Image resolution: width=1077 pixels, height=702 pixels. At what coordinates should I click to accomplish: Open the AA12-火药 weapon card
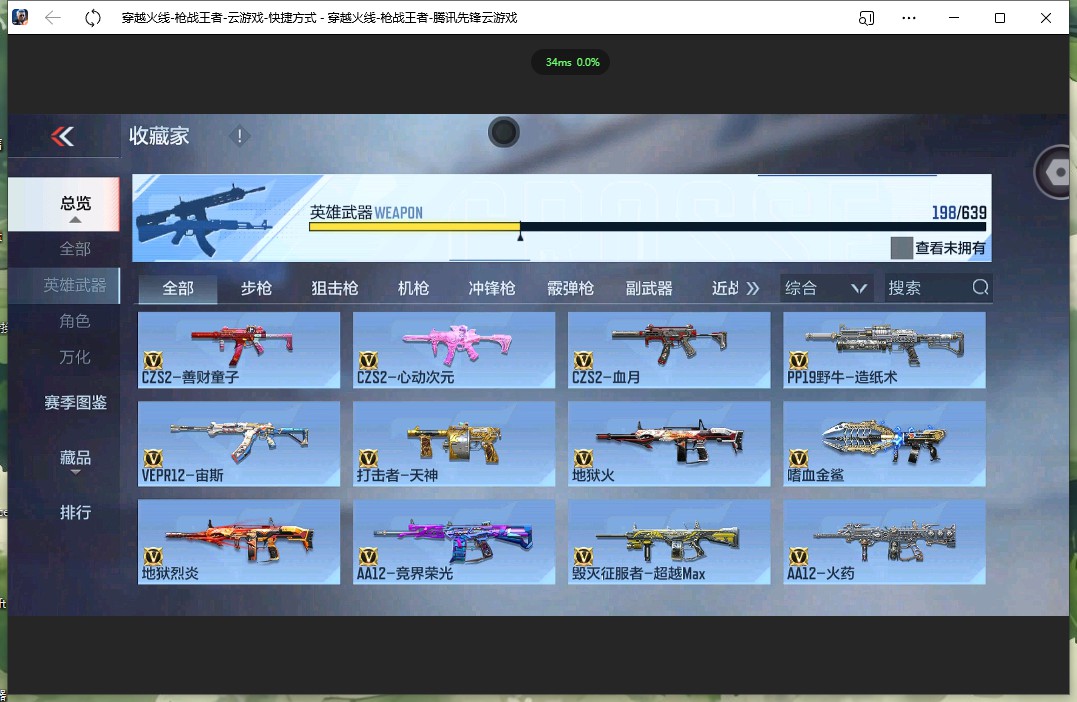tap(885, 542)
